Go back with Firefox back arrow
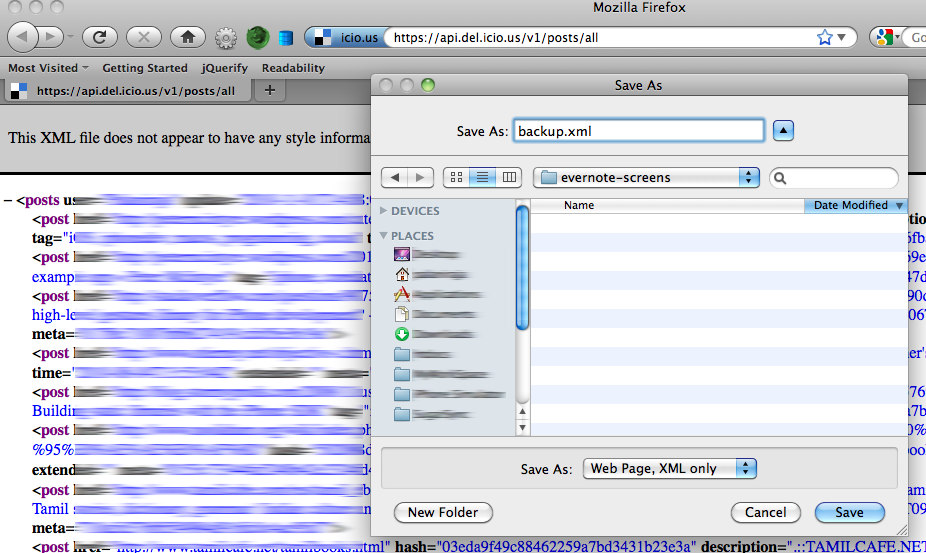926x553 pixels. [x=22, y=37]
